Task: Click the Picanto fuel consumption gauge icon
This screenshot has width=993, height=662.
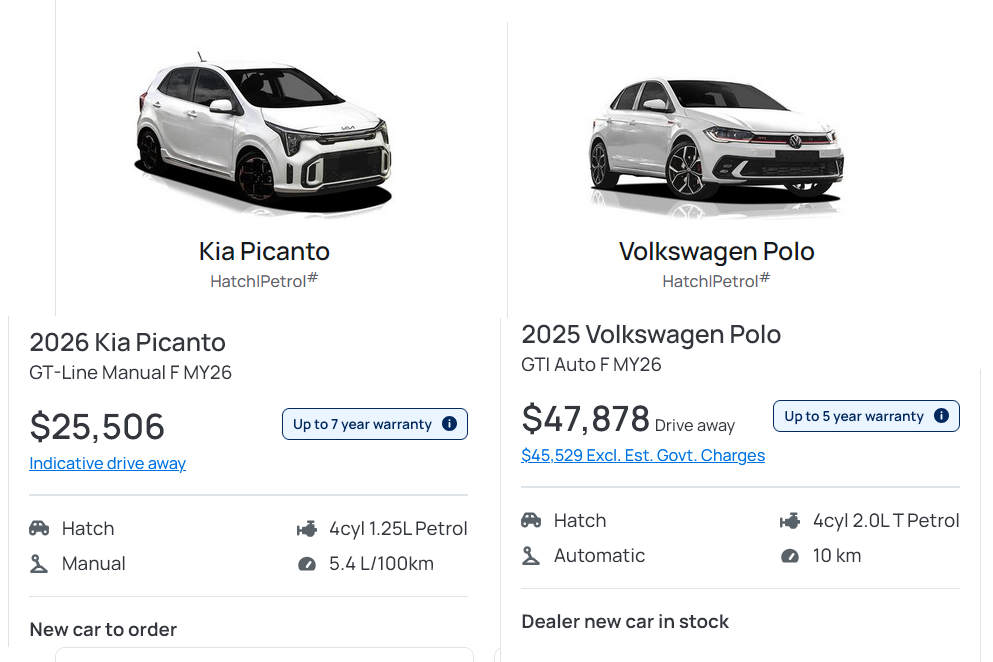Action: tap(307, 564)
